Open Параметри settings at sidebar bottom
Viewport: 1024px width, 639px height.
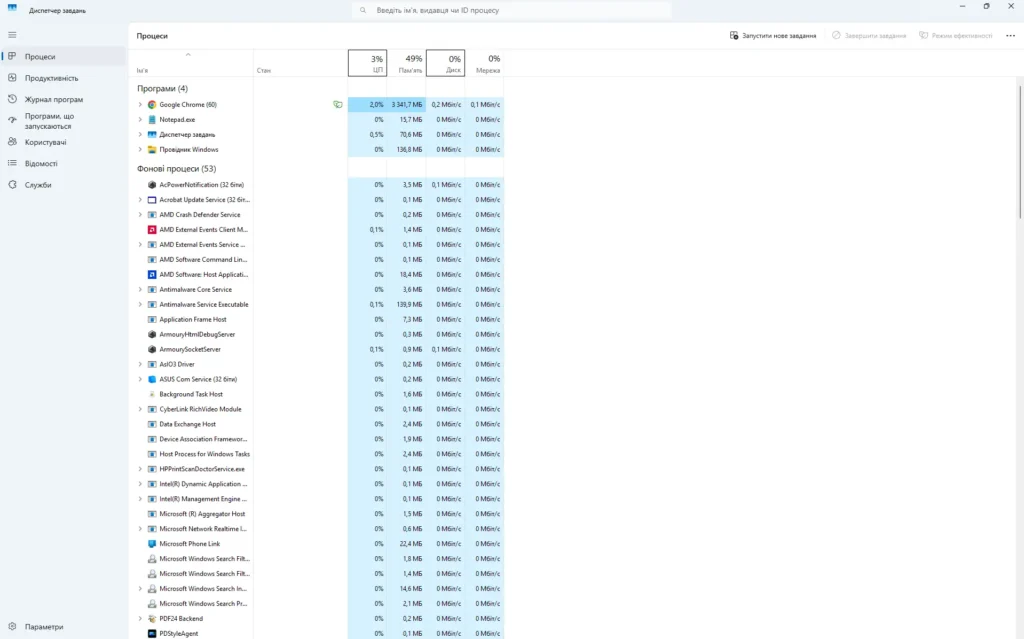pyautogui.click(x=63, y=627)
